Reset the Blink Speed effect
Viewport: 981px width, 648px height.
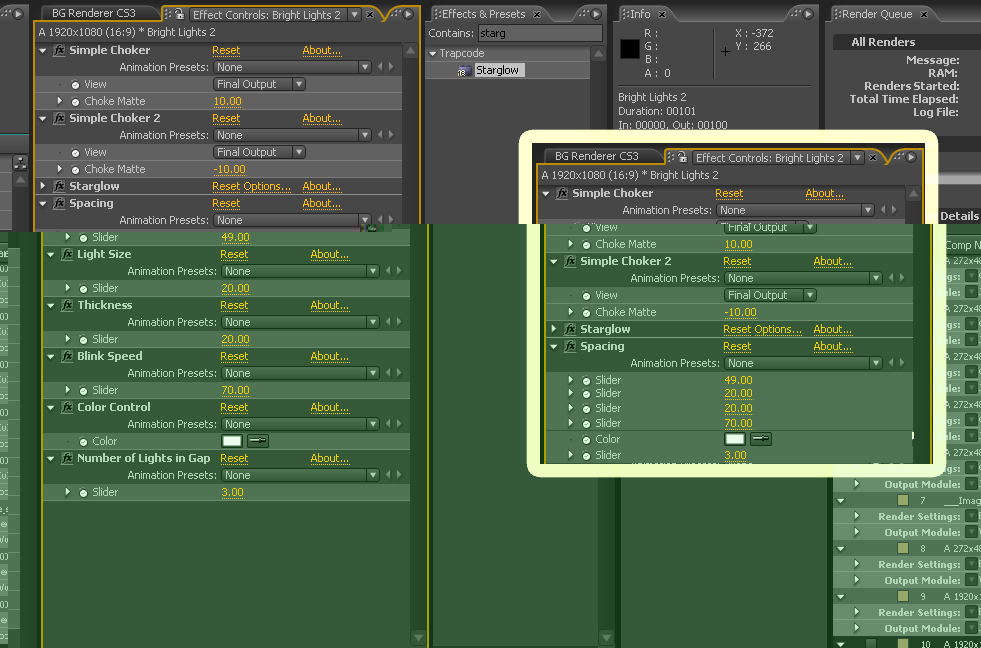point(234,357)
